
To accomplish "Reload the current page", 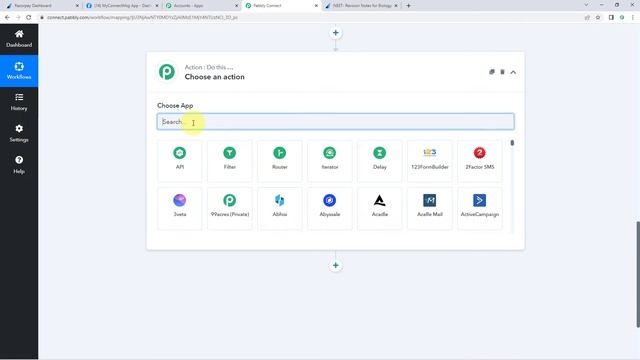I will [29, 18].
